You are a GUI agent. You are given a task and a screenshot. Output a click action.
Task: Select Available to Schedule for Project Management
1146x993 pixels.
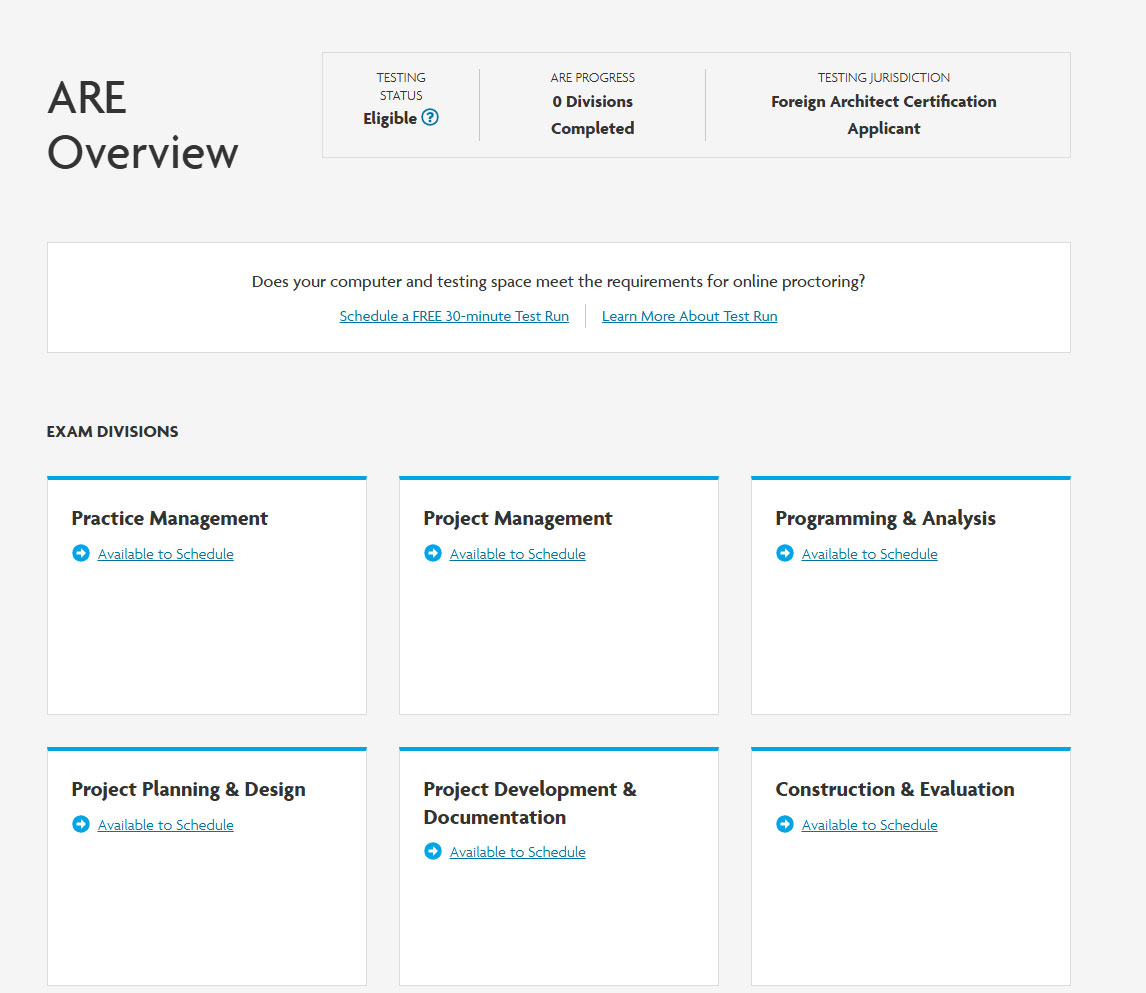tap(518, 554)
